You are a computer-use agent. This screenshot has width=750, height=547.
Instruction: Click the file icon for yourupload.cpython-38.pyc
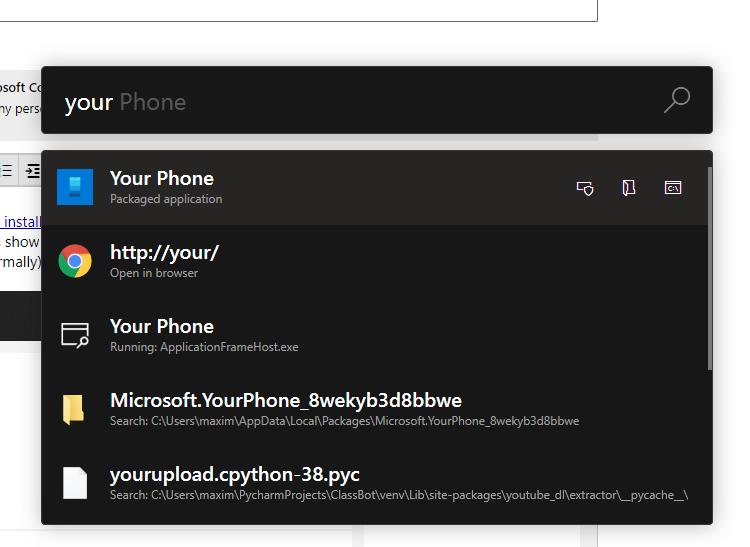click(75, 483)
